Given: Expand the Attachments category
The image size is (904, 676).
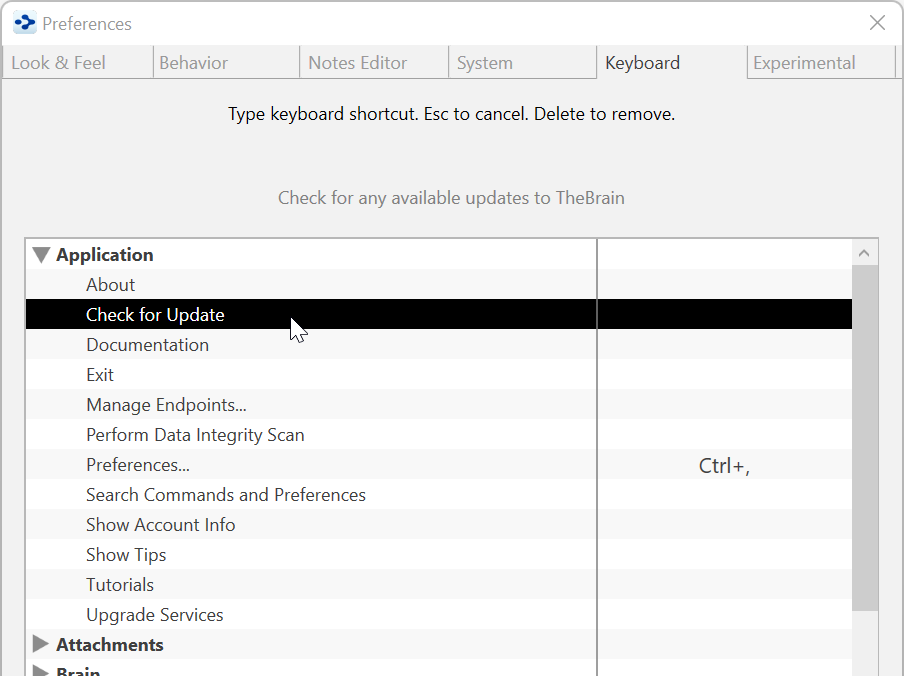Looking at the screenshot, I should point(41,645).
